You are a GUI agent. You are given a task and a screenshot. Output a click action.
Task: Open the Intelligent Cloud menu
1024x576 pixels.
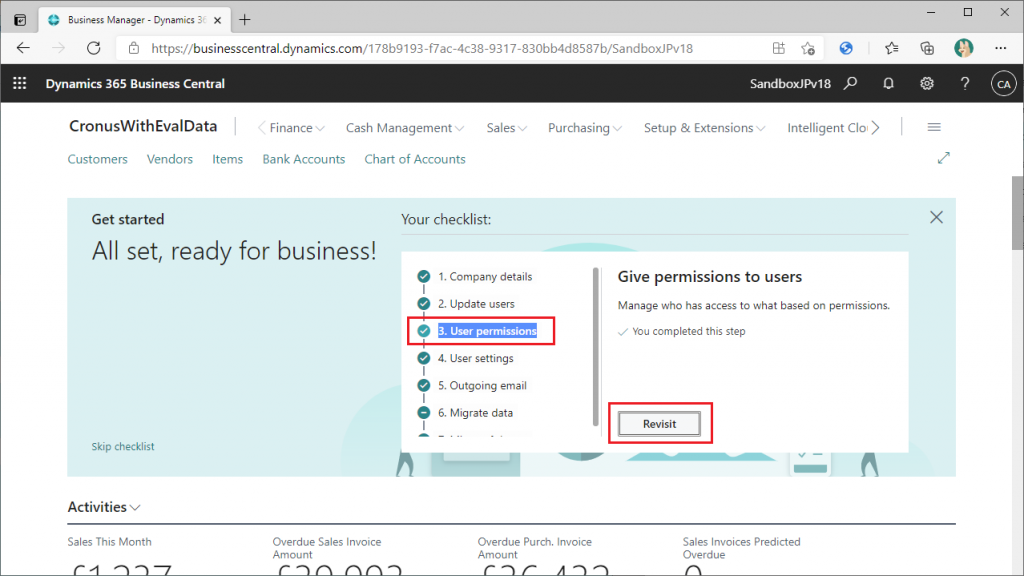pos(827,128)
